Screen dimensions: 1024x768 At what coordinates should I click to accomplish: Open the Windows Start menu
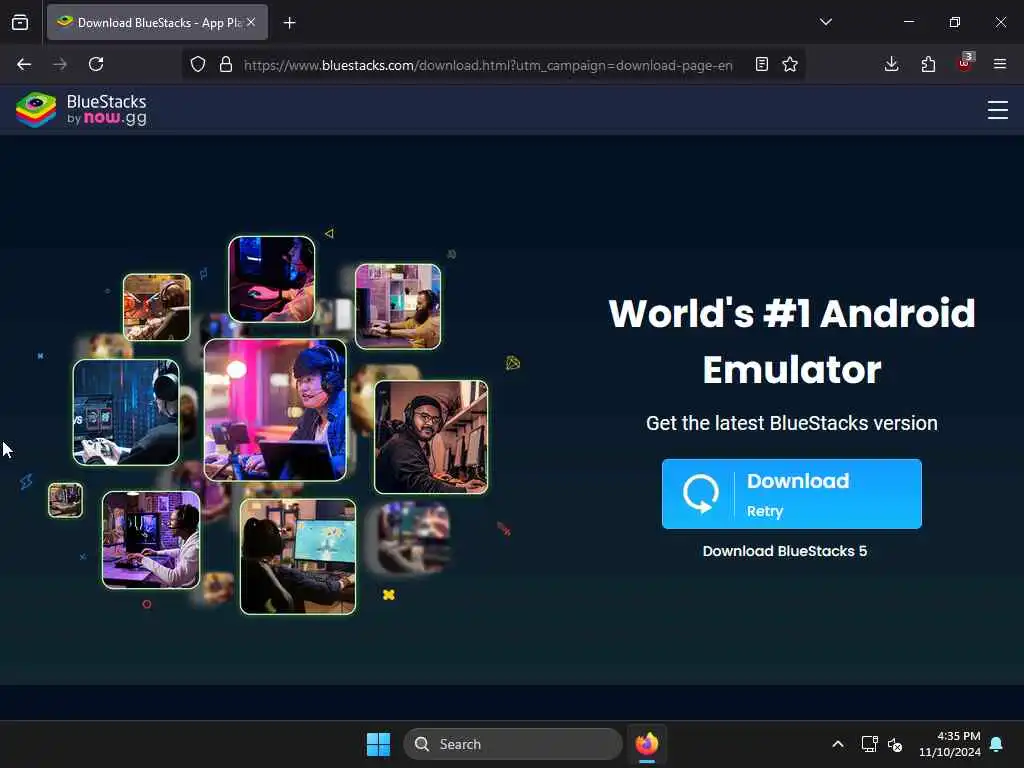378,744
